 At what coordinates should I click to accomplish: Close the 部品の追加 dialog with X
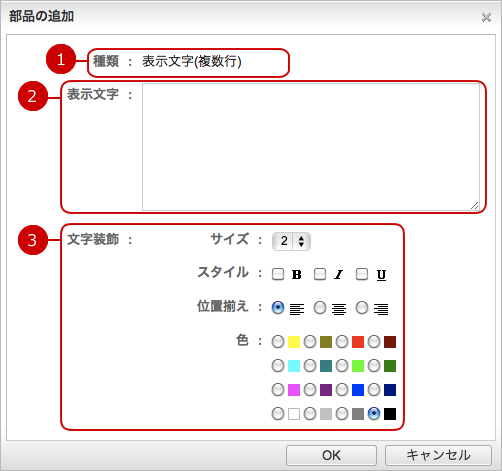(486, 17)
